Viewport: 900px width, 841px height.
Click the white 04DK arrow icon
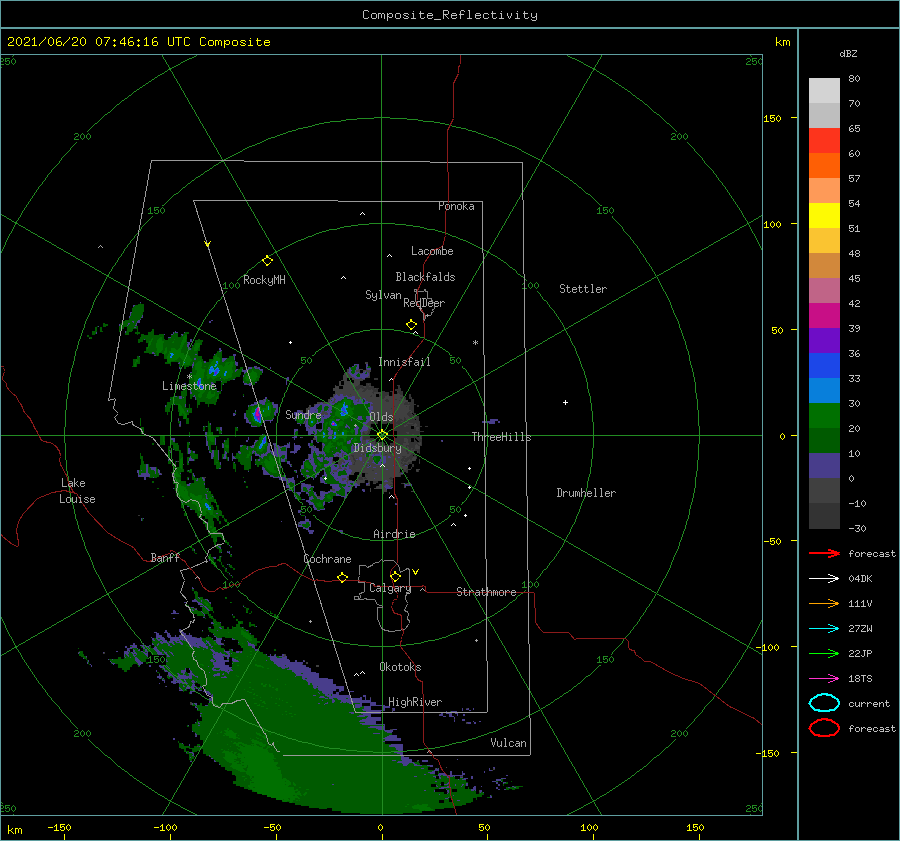tap(824, 578)
